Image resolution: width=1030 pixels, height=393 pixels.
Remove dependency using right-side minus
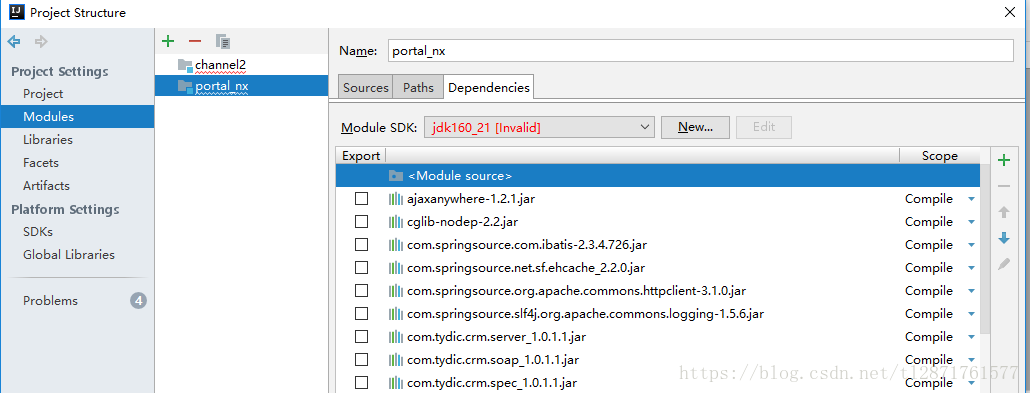click(x=1004, y=187)
